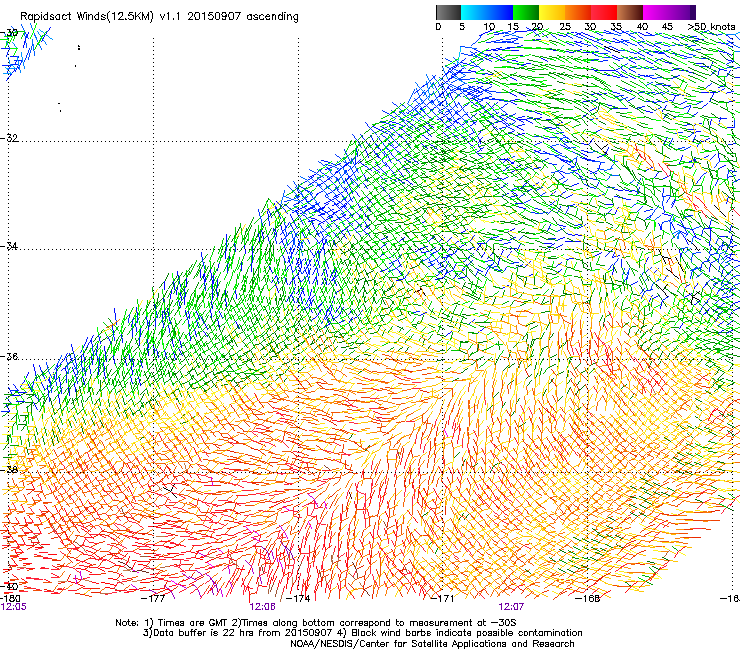Click the 12:05 time marker

tap(13, 607)
